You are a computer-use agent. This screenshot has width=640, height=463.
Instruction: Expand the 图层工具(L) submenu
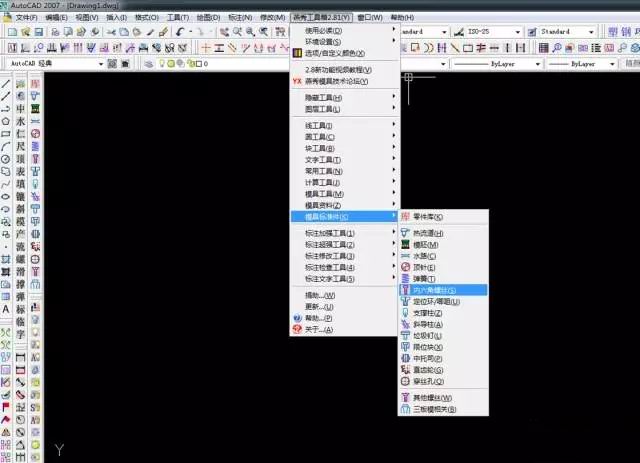coord(344,109)
